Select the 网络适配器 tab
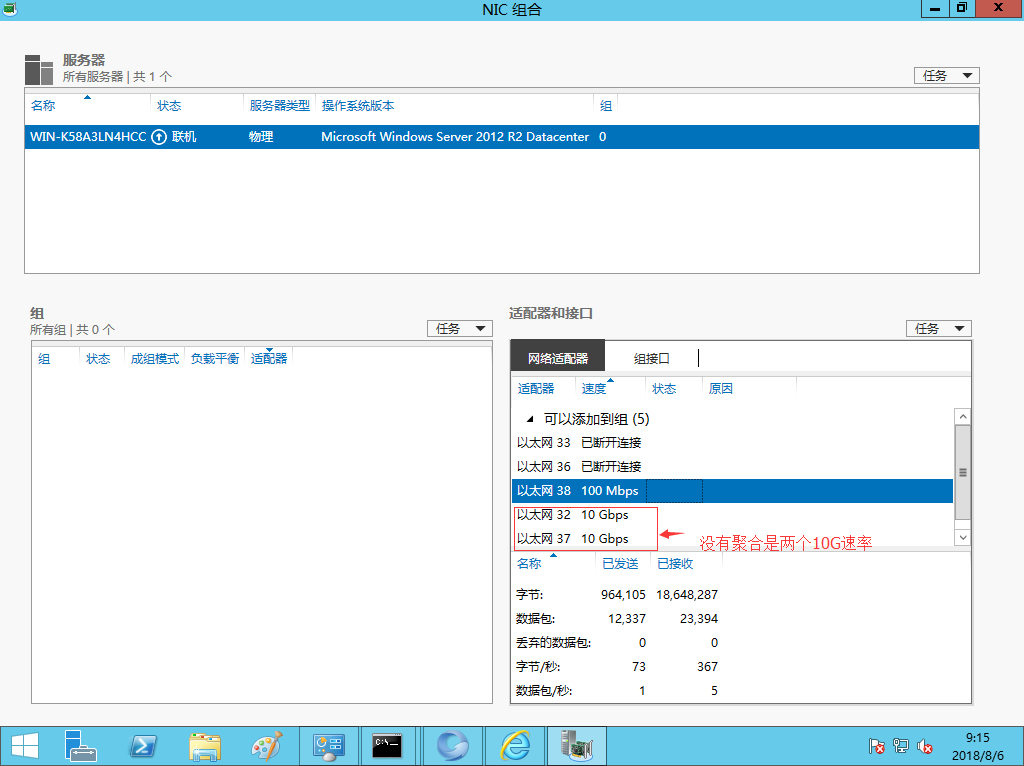Viewport: 1024px width, 766px height. pos(559,355)
